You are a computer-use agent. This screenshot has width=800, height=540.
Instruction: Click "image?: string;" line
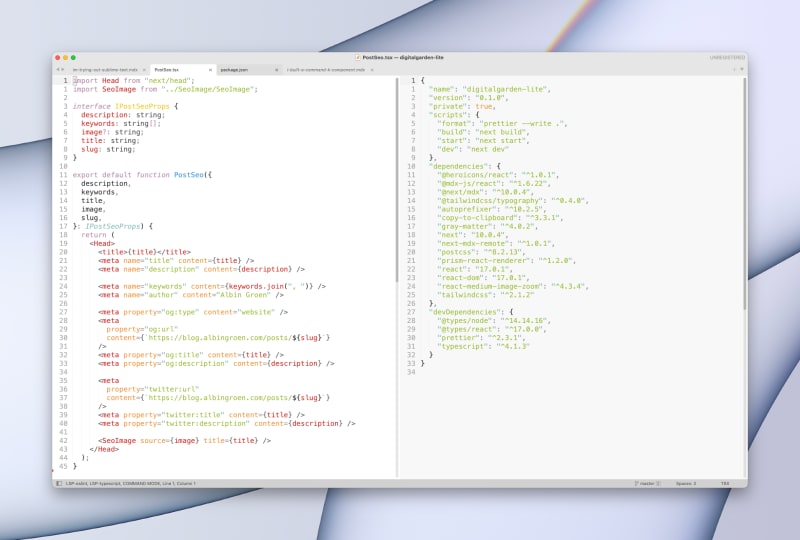click(112, 132)
